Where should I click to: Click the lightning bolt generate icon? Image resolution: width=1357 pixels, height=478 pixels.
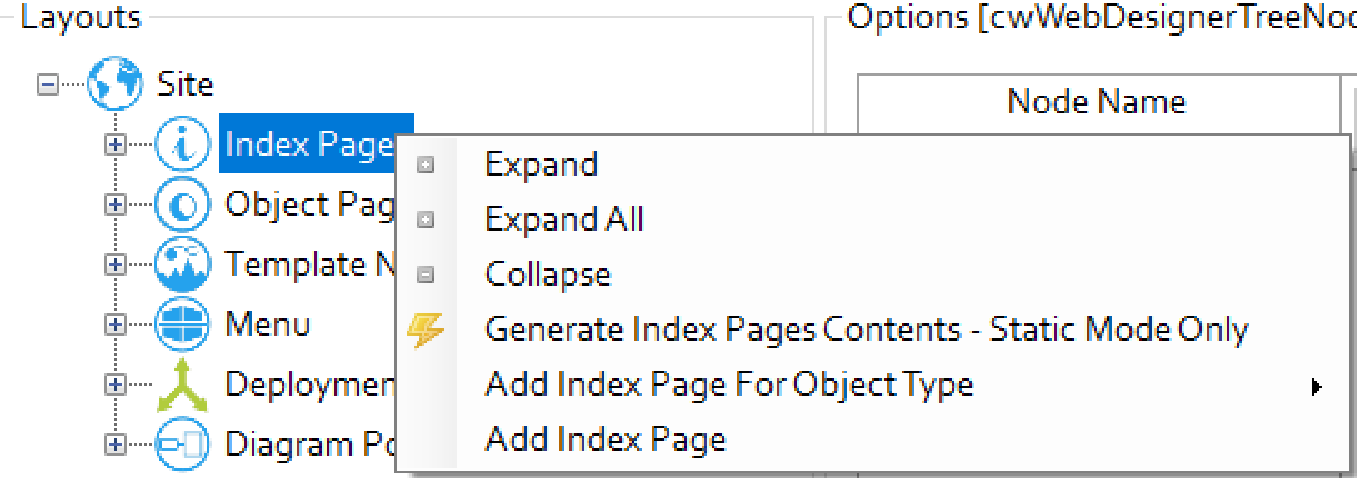pyautogui.click(x=427, y=330)
